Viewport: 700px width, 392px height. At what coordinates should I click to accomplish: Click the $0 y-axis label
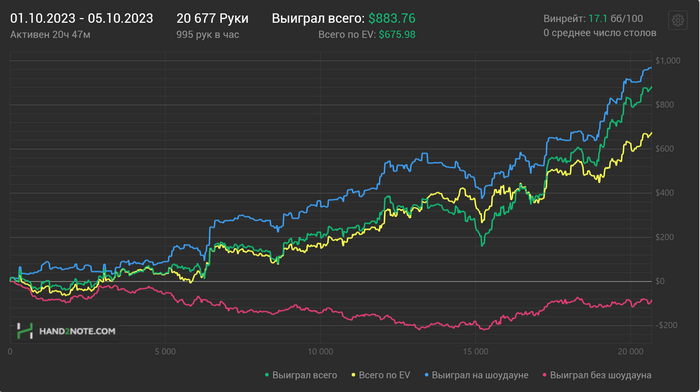pyautogui.click(x=660, y=281)
